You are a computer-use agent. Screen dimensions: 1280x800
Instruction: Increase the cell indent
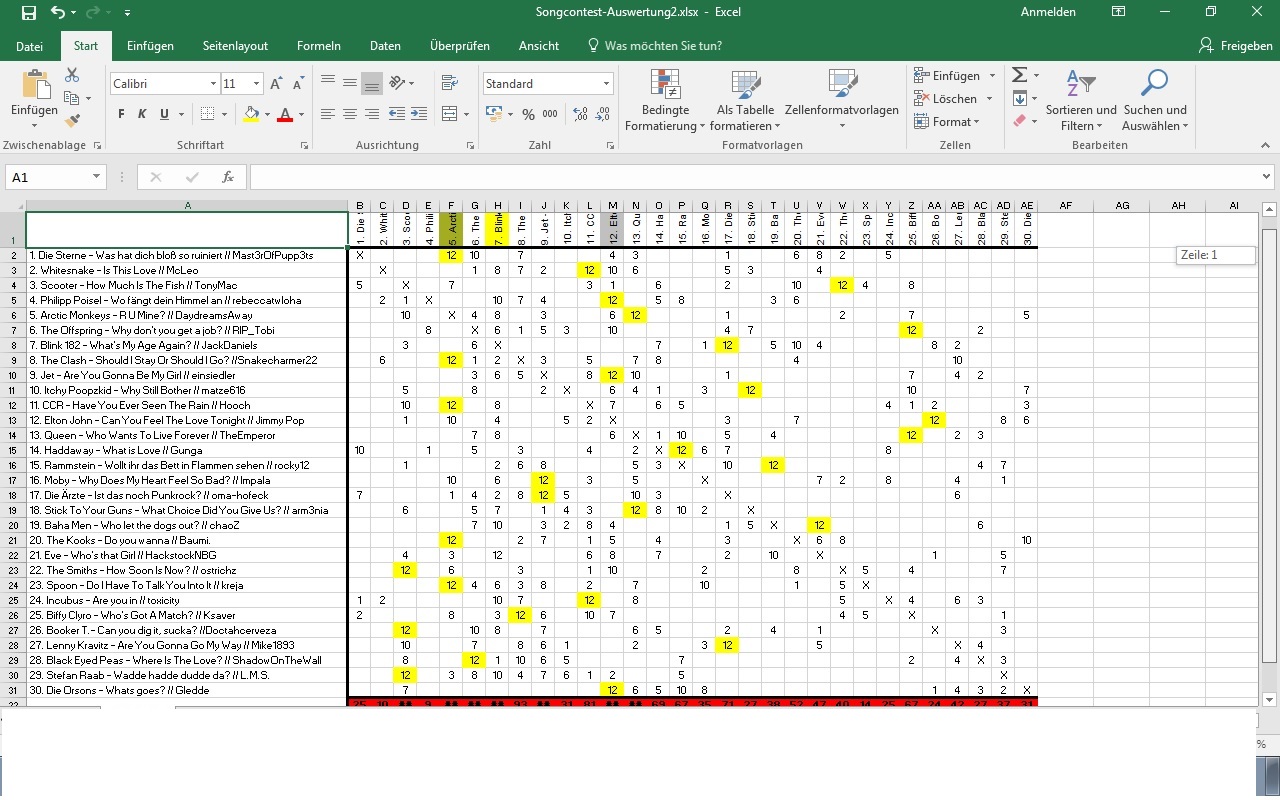[419, 114]
